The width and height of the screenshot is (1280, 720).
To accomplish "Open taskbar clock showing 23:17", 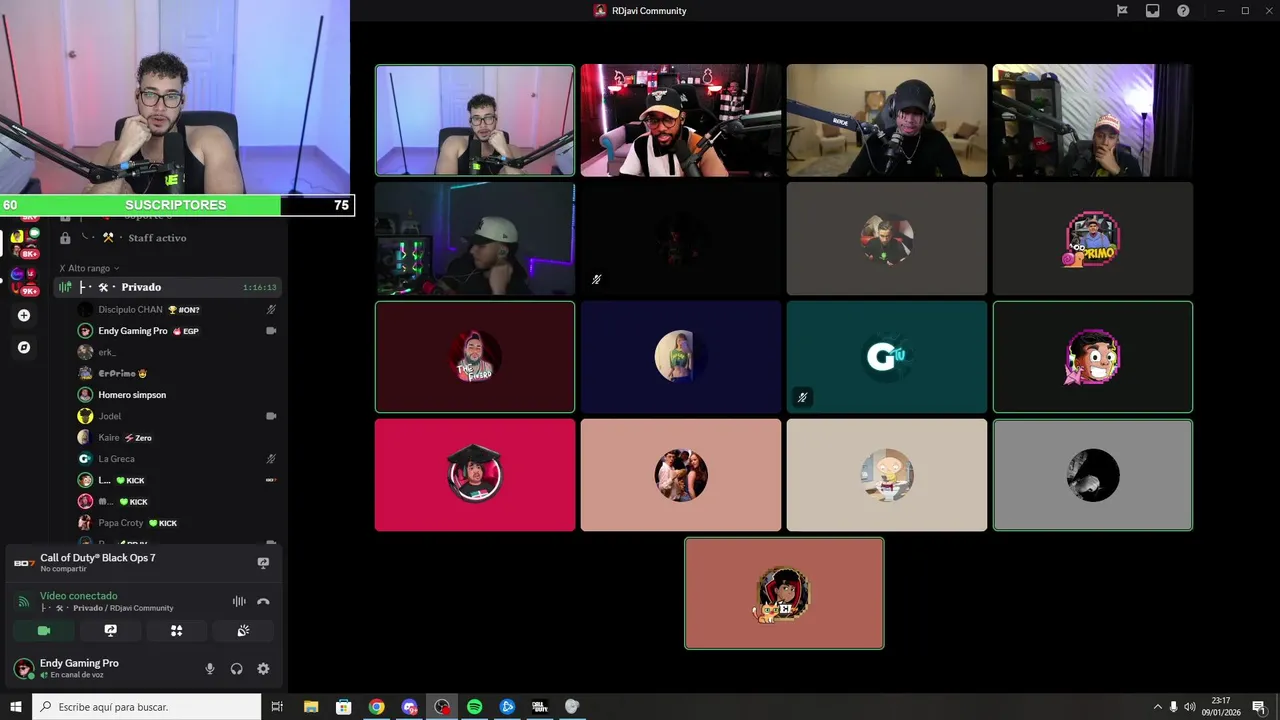I will pyautogui.click(x=1220, y=707).
